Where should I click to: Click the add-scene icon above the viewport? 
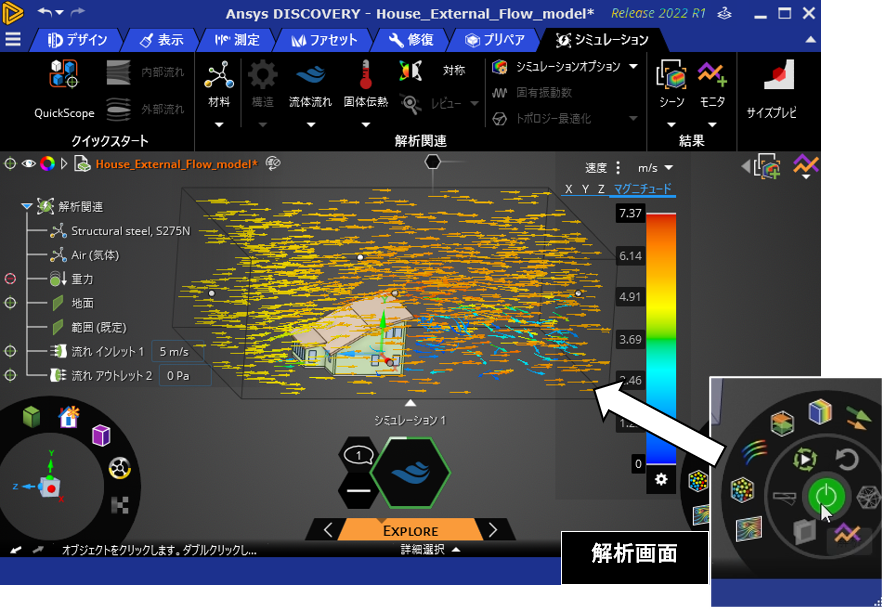(768, 166)
